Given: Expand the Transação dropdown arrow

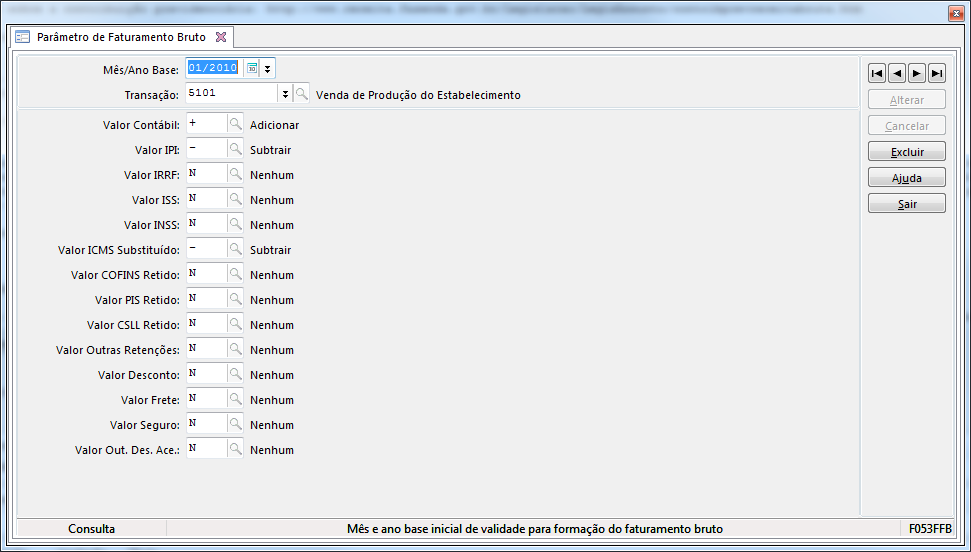Looking at the screenshot, I should [x=285, y=93].
